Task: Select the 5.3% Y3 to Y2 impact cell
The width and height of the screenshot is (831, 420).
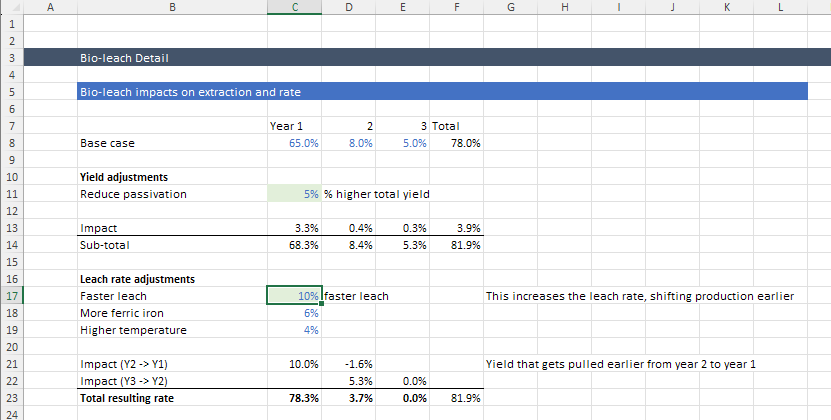Action: 349,381
